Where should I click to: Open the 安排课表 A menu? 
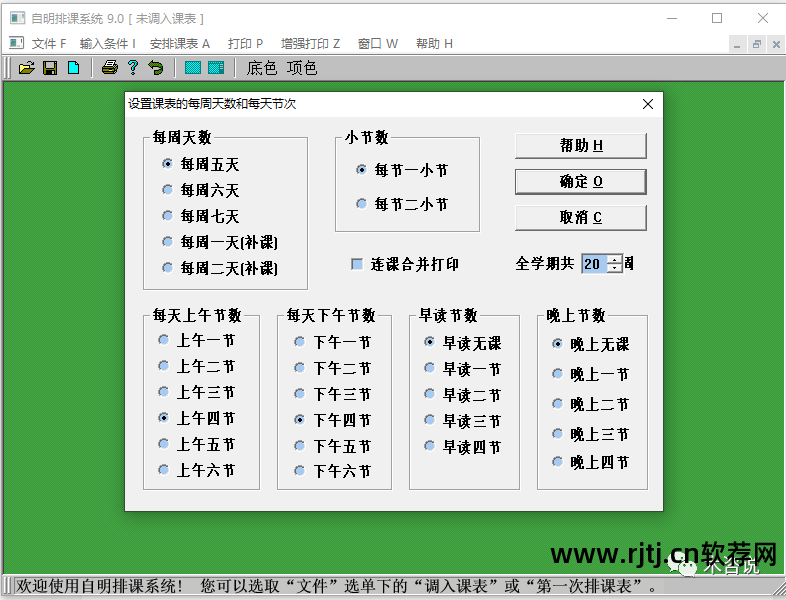[179, 44]
